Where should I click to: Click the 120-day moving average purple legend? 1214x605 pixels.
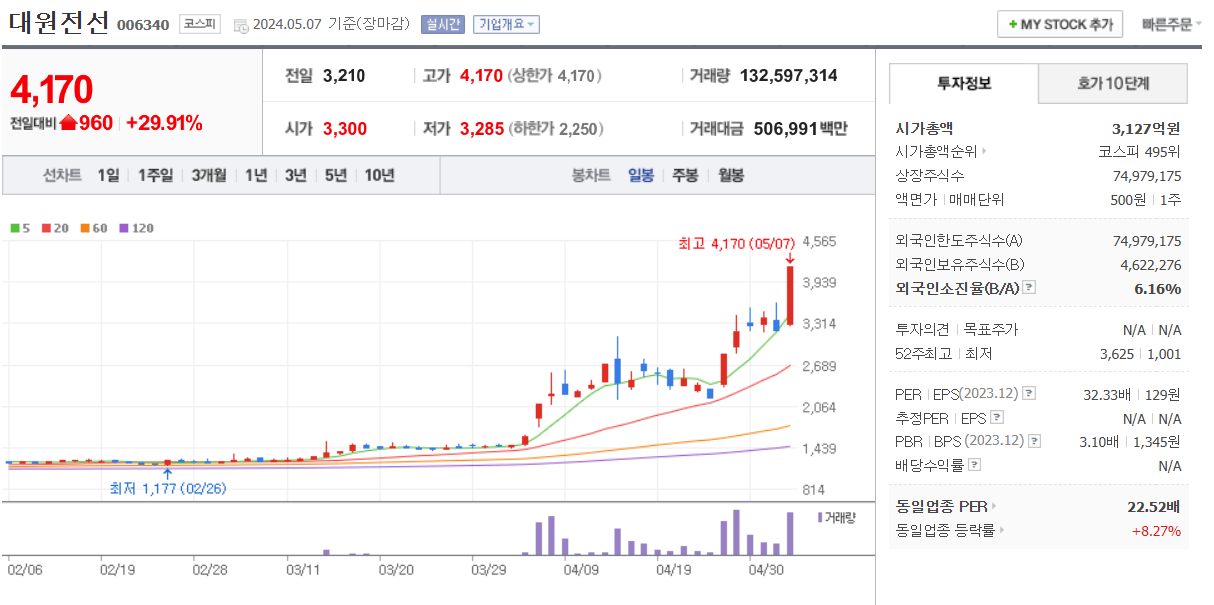tap(138, 228)
